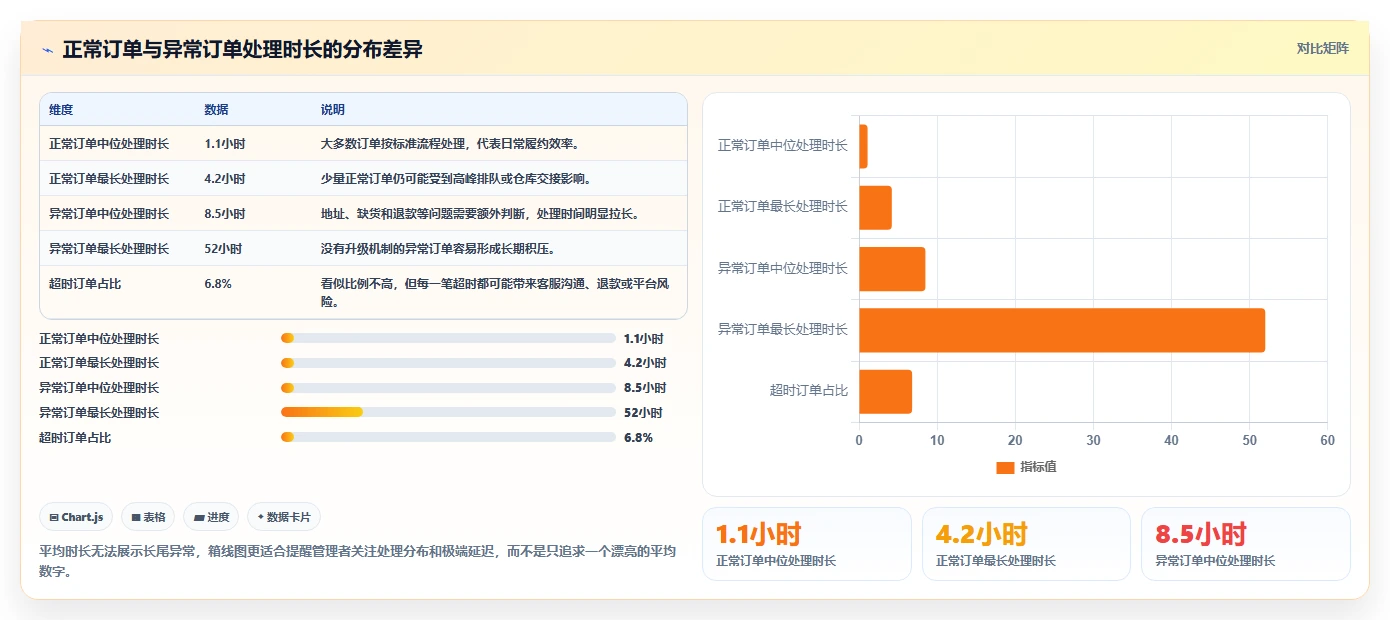
Task: Open the red 8.5小时 summary card
Action: point(1246,544)
